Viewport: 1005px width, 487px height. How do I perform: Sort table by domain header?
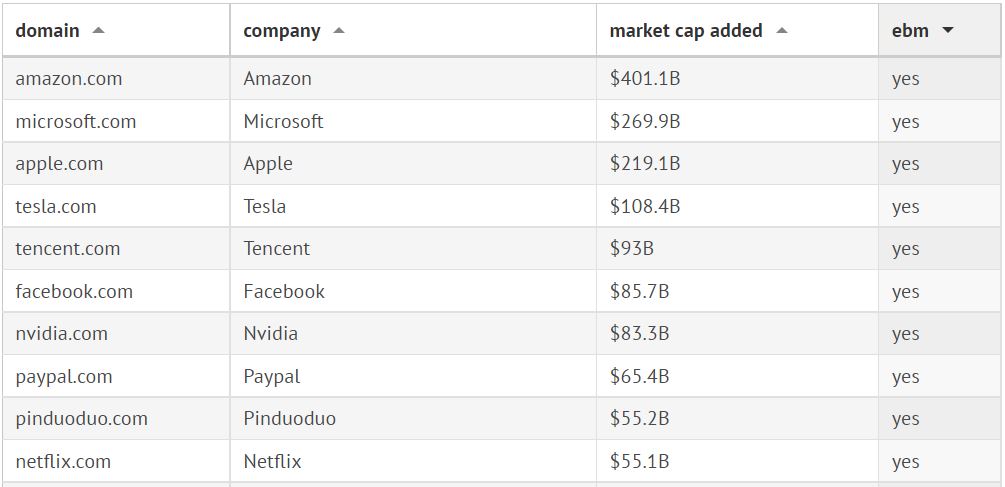48,31
